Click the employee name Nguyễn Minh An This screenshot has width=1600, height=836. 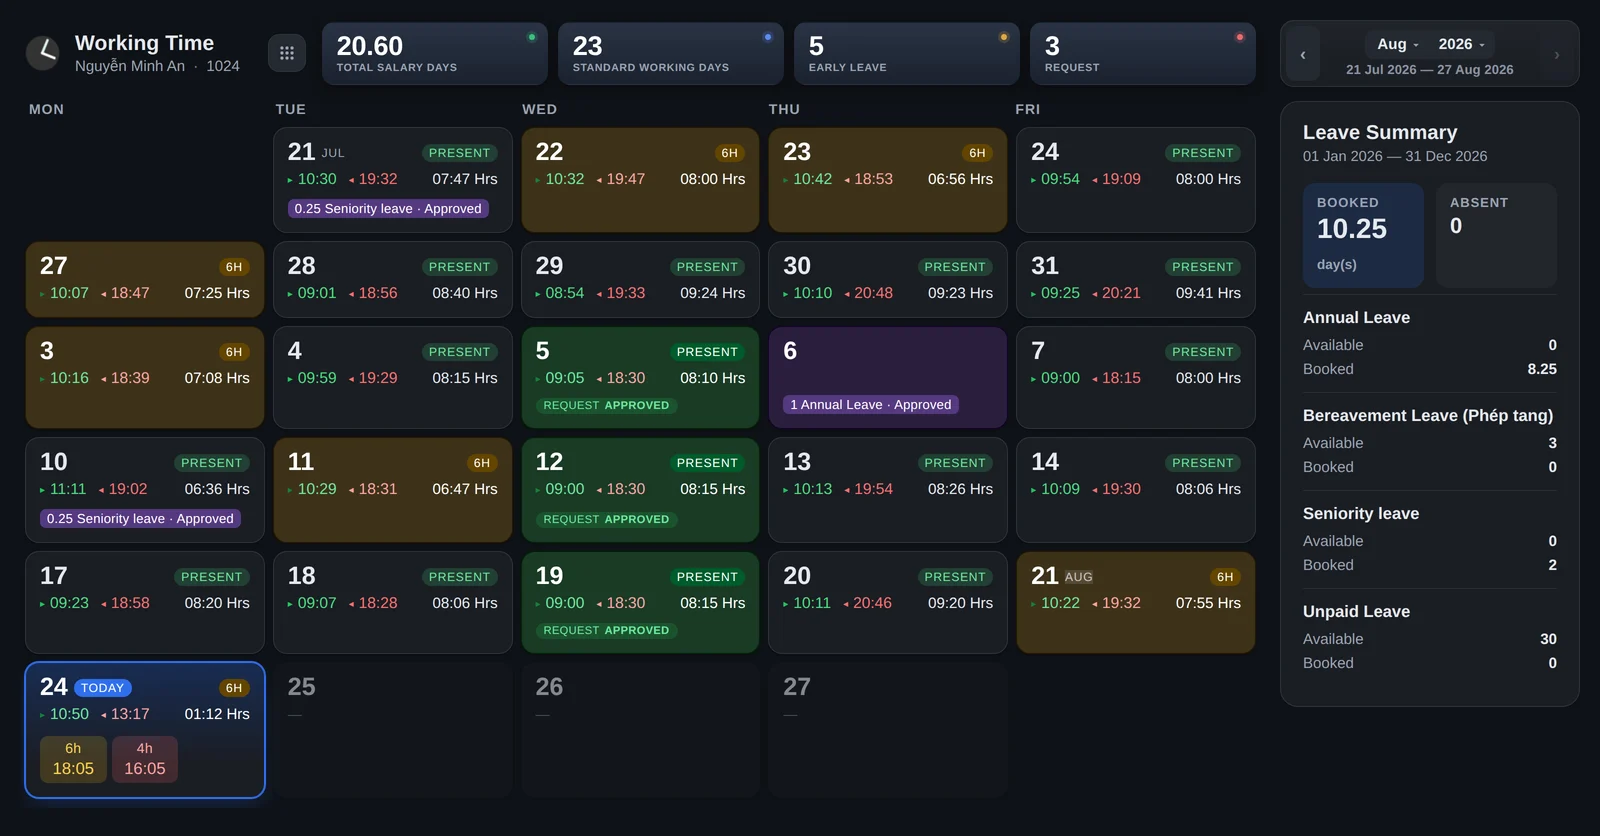130,66
